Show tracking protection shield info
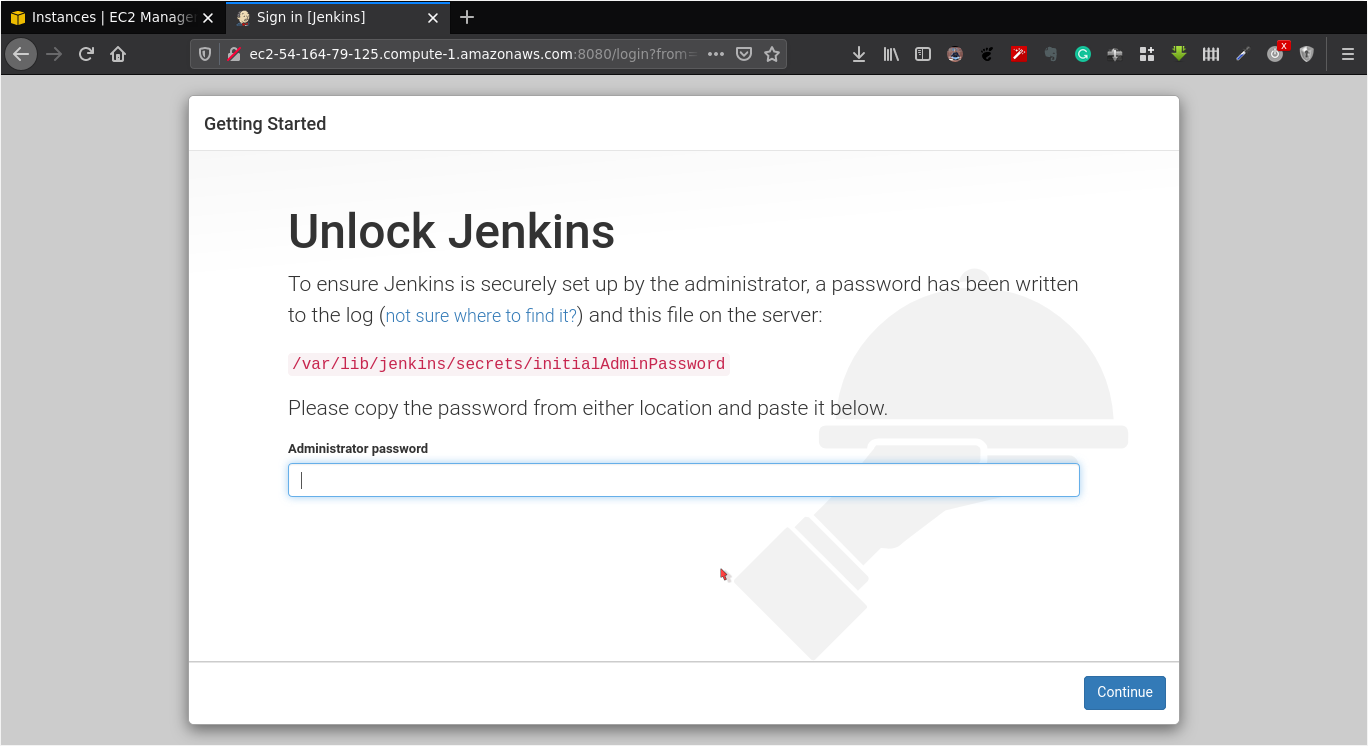The width and height of the screenshot is (1368, 746). pyautogui.click(x=205, y=54)
